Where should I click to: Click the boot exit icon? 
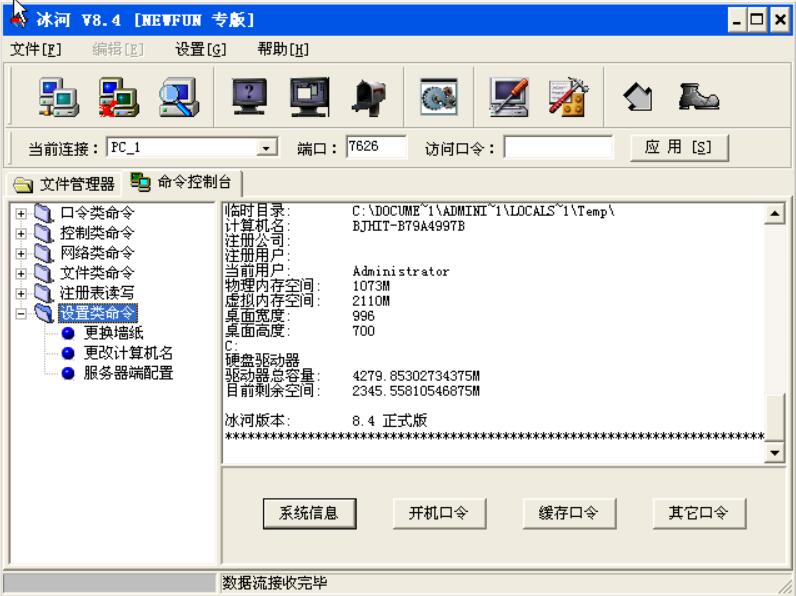(x=699, y=96)
